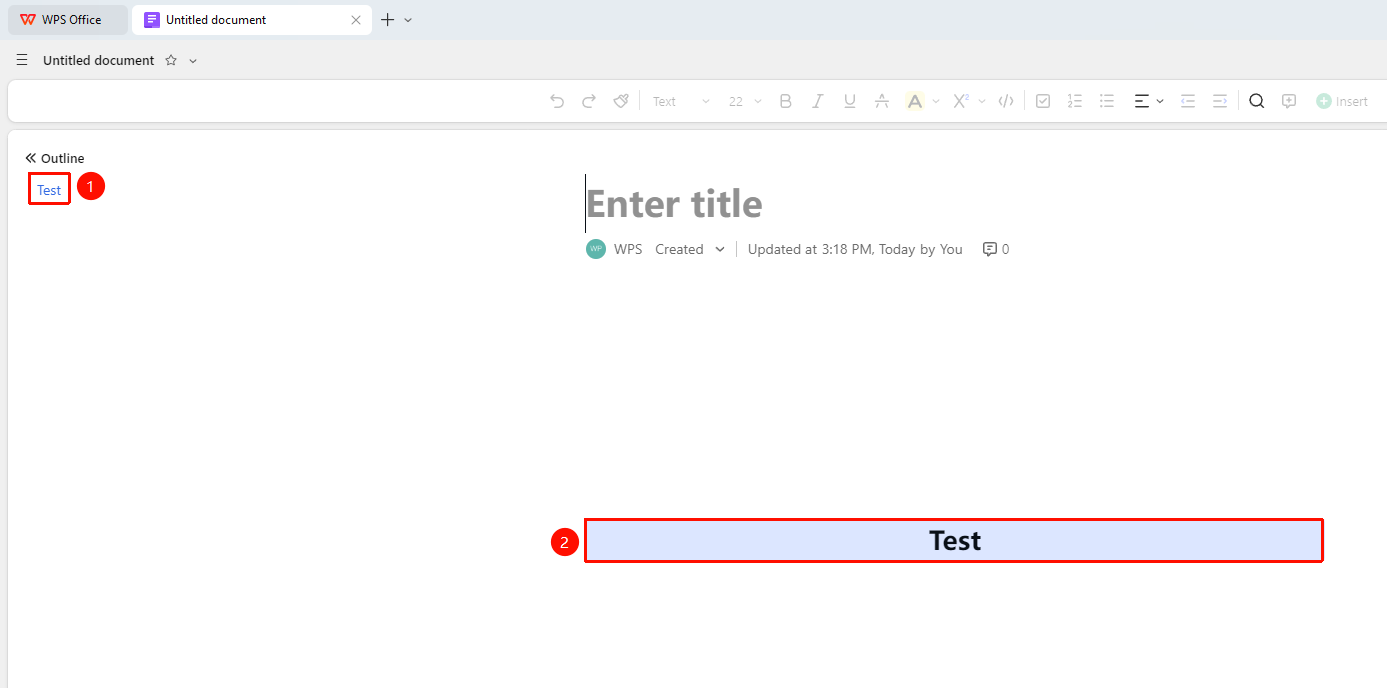Insert a code block

[x=1007, y=101]
